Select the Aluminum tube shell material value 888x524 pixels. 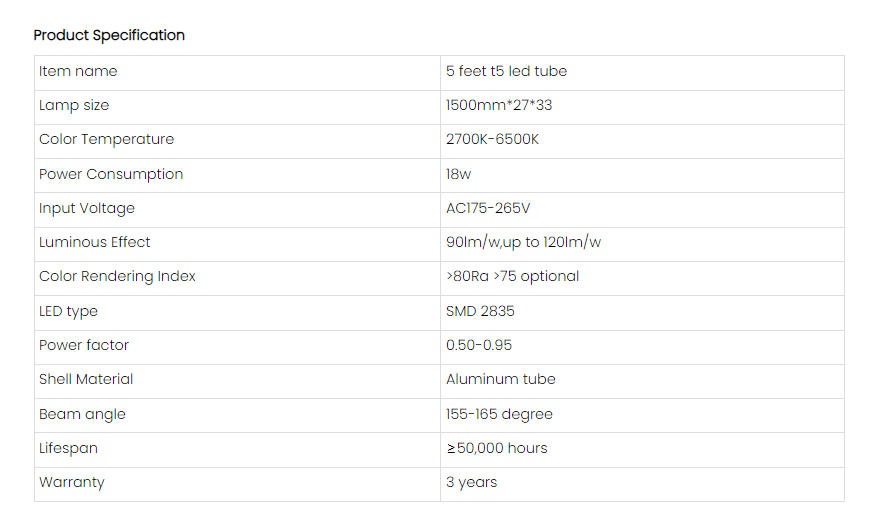[500, 379]
